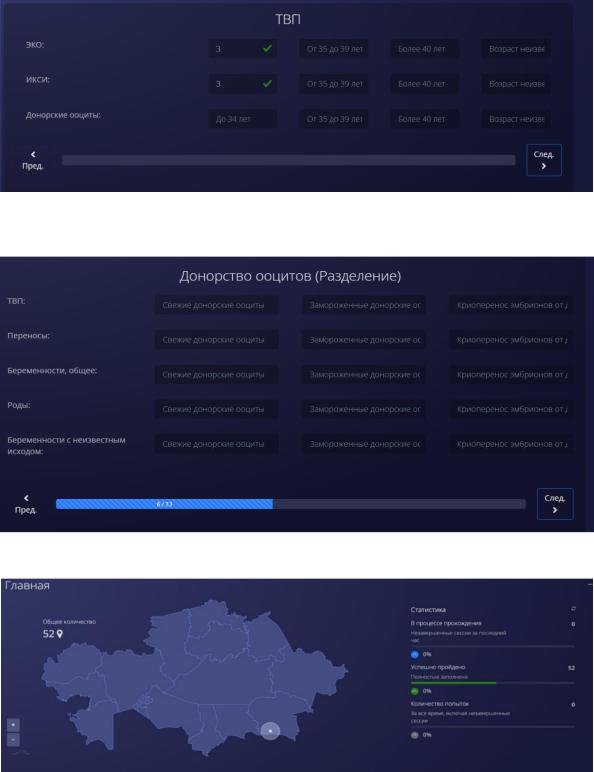The height and width of the screenshot is (772, 594).
Task: Click the refresh icon in Статистика header
Action: coord(573,609)
